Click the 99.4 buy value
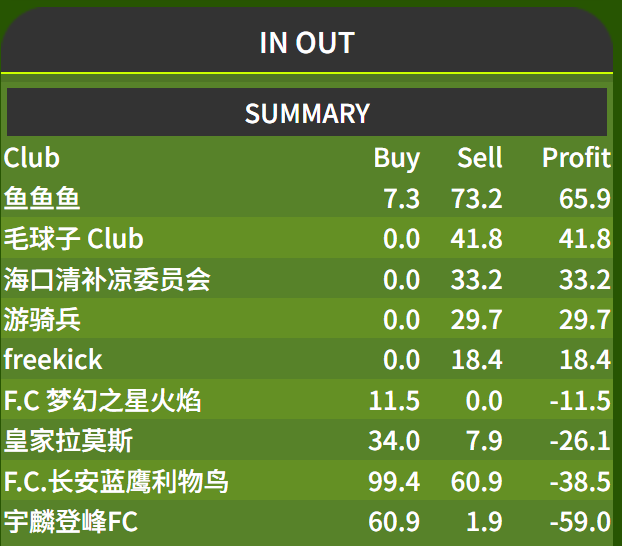The height and width of the screenshot is (546, 622). pos(394,482)
